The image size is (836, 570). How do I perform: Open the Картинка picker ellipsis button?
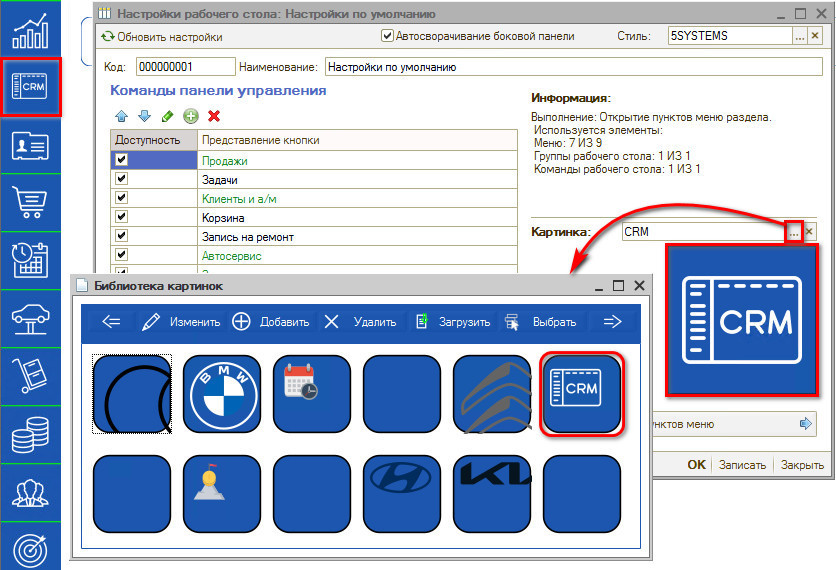pos(793,231)
